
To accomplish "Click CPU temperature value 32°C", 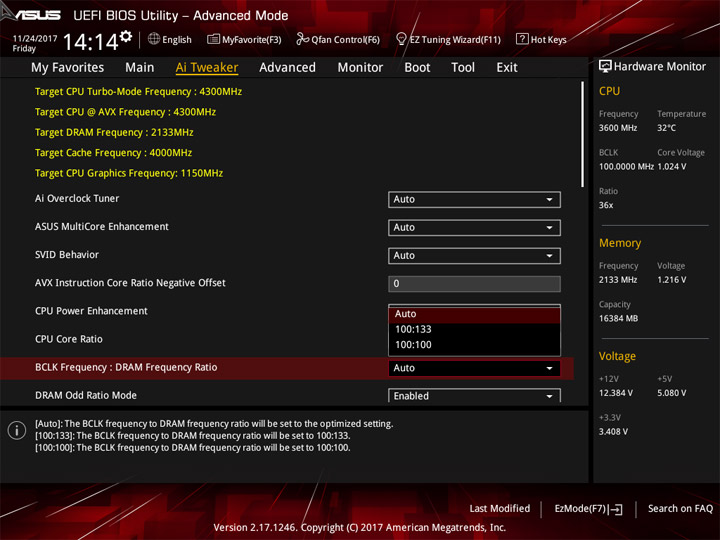I will click(x=666, y=128).
